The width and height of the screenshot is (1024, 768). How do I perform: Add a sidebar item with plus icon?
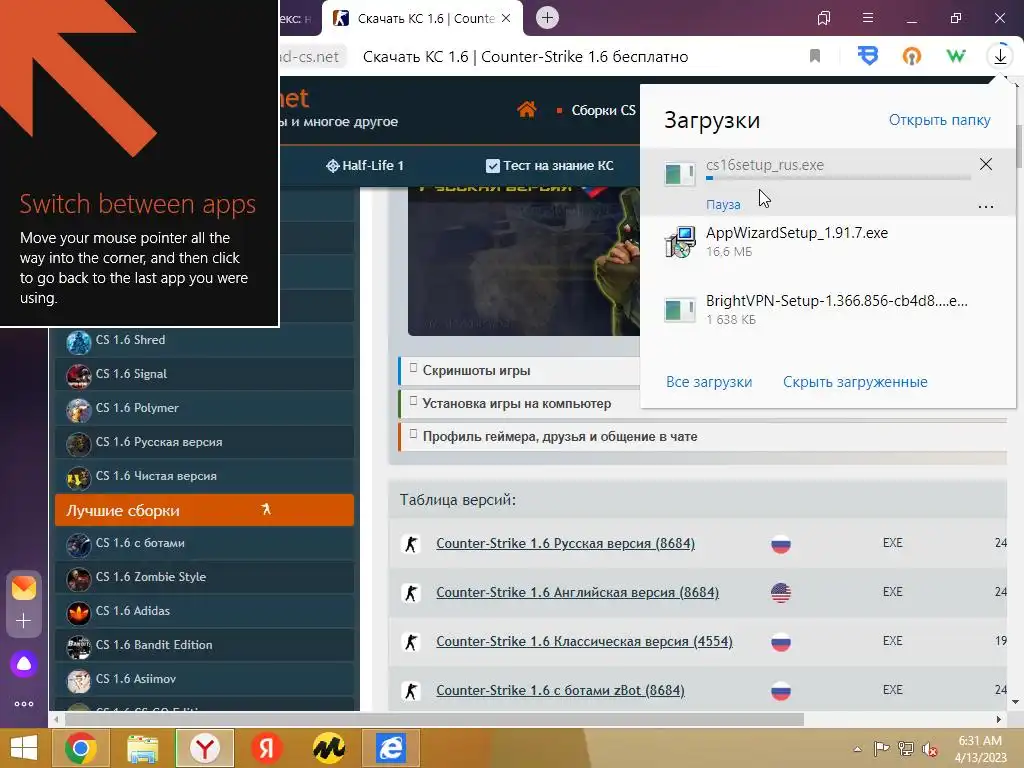click(x=24, y=620)
